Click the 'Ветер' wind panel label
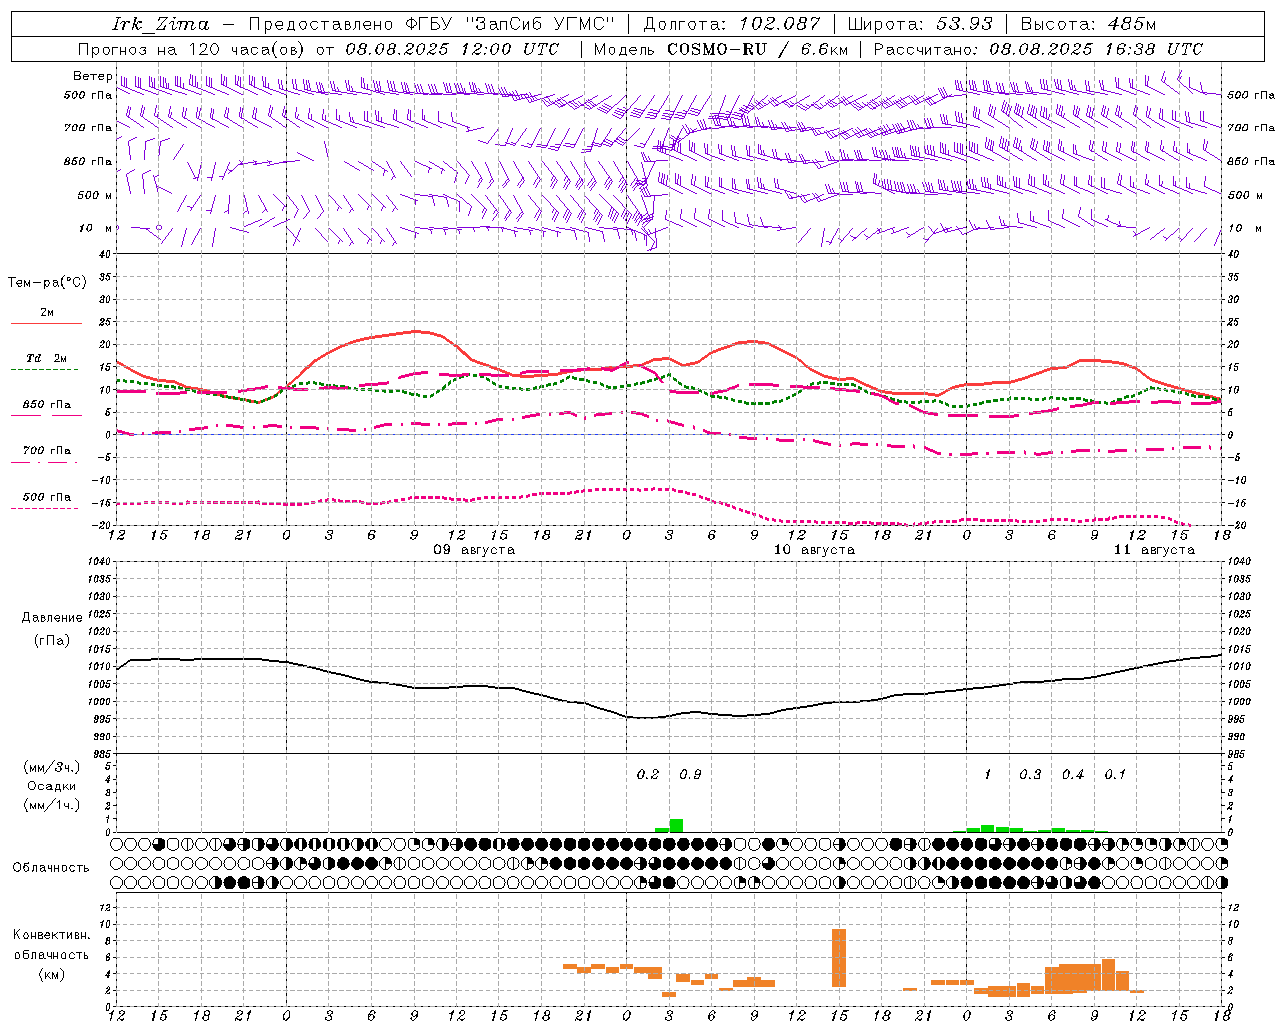Viewport: 1280px width, 1024px height. point(93,76)
